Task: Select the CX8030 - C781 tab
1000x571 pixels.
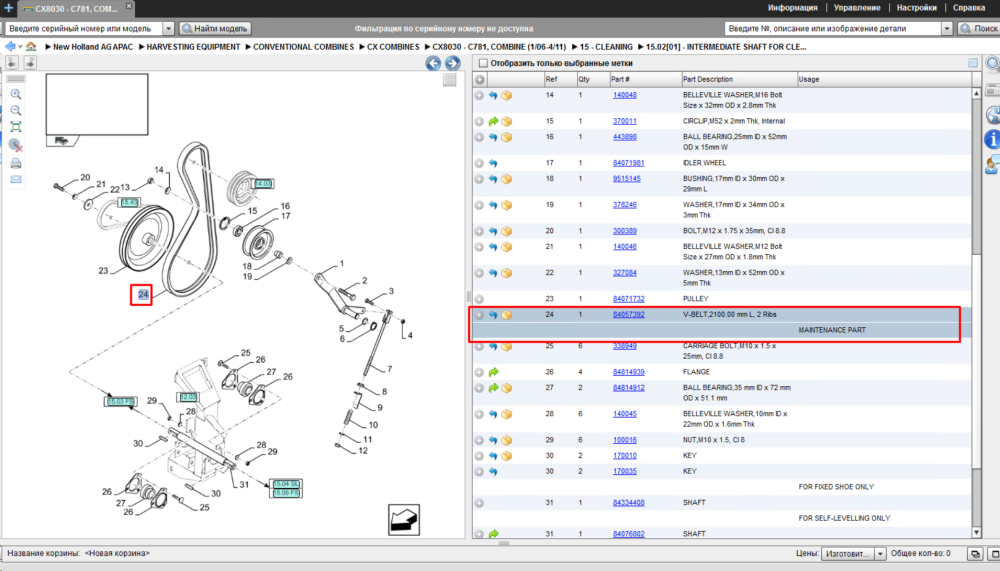Action: (x=75, y=8)
